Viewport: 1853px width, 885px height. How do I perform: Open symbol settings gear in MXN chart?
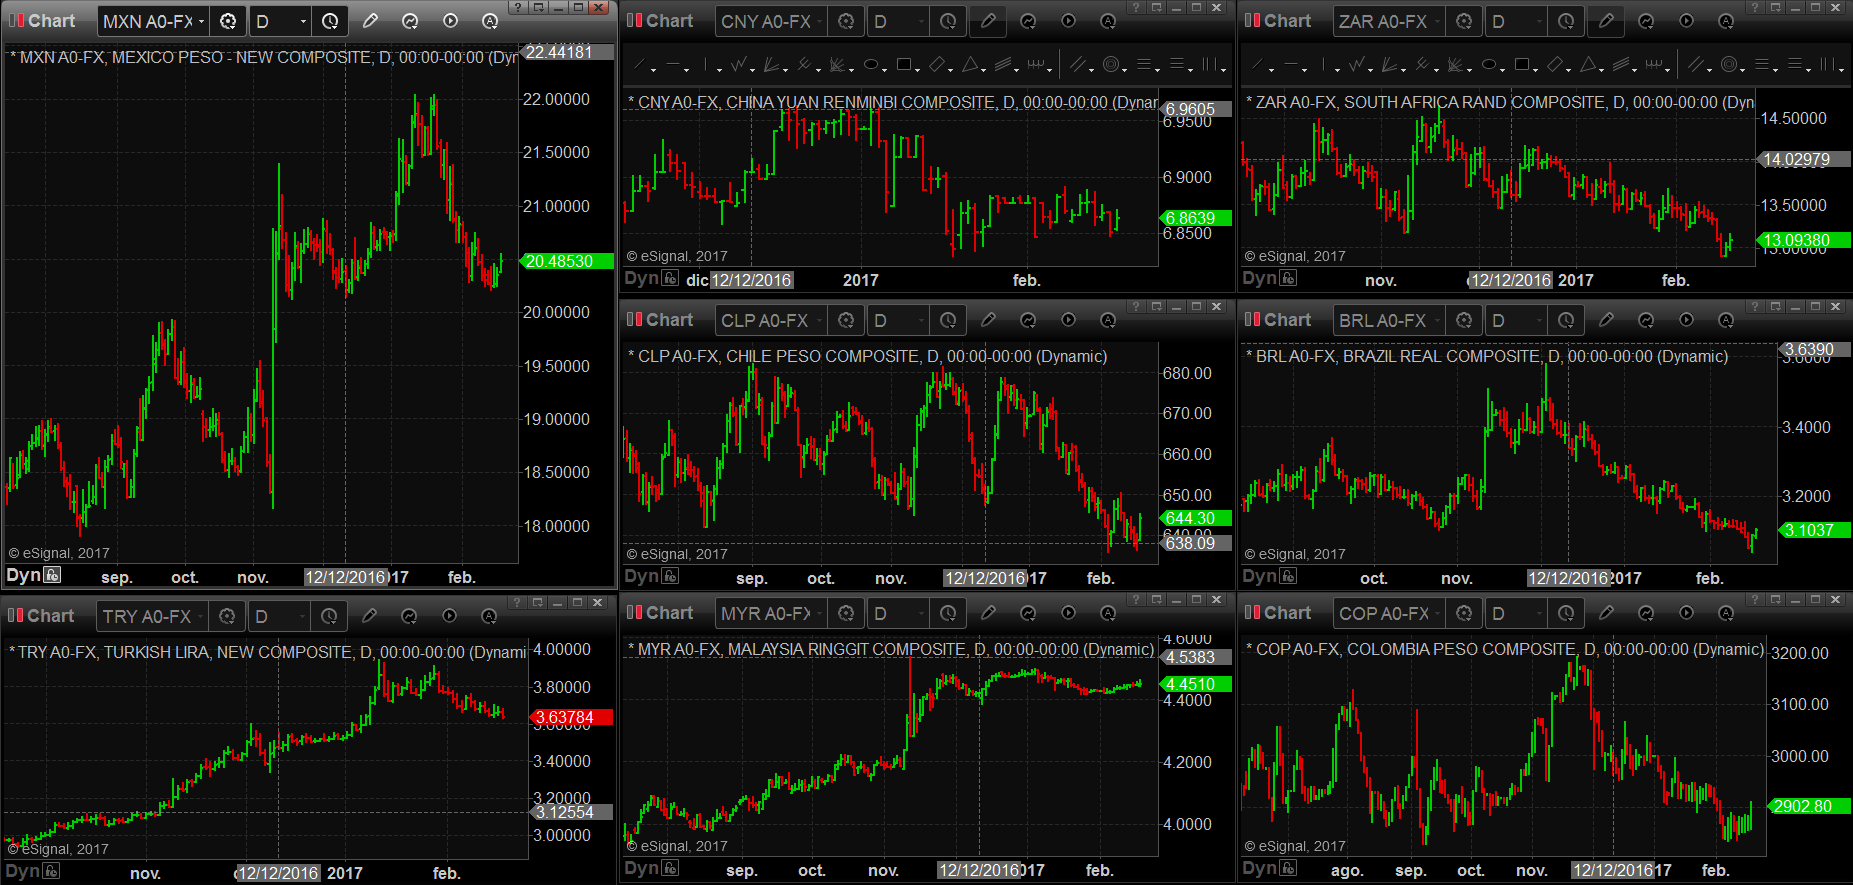(228, 21)
